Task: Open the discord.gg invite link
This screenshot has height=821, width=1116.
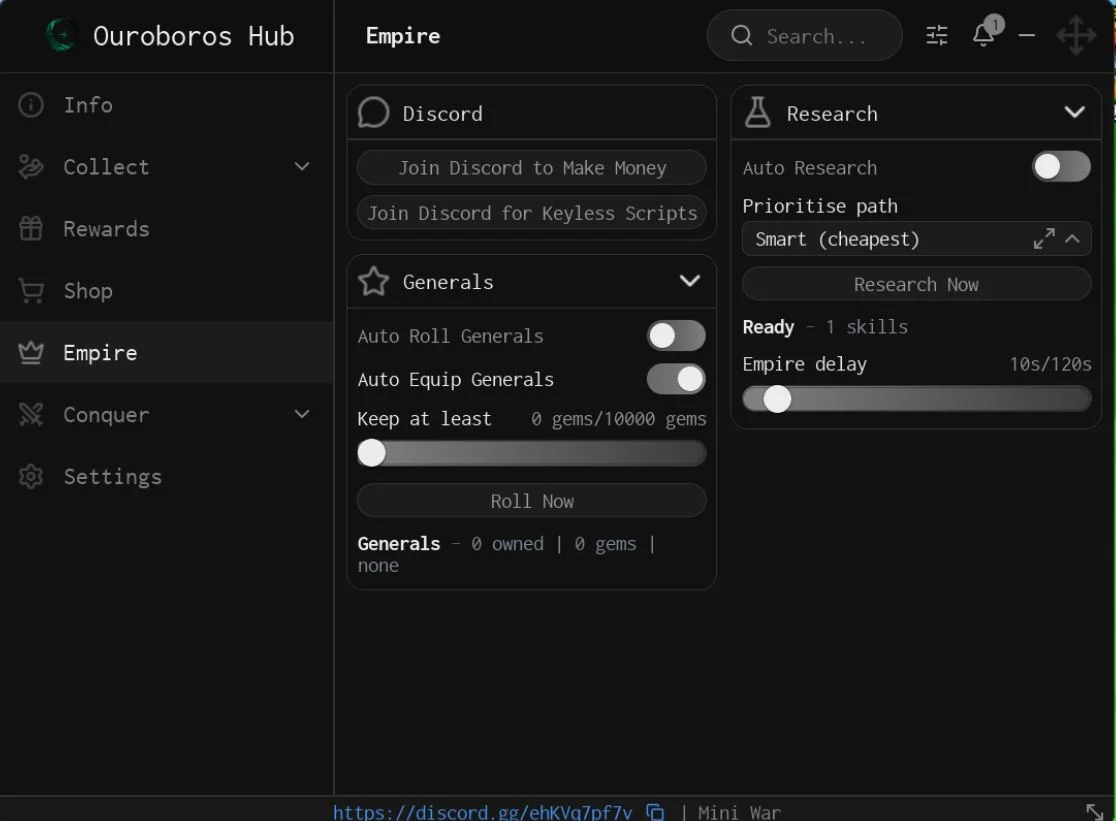Action: coord(482,812)
